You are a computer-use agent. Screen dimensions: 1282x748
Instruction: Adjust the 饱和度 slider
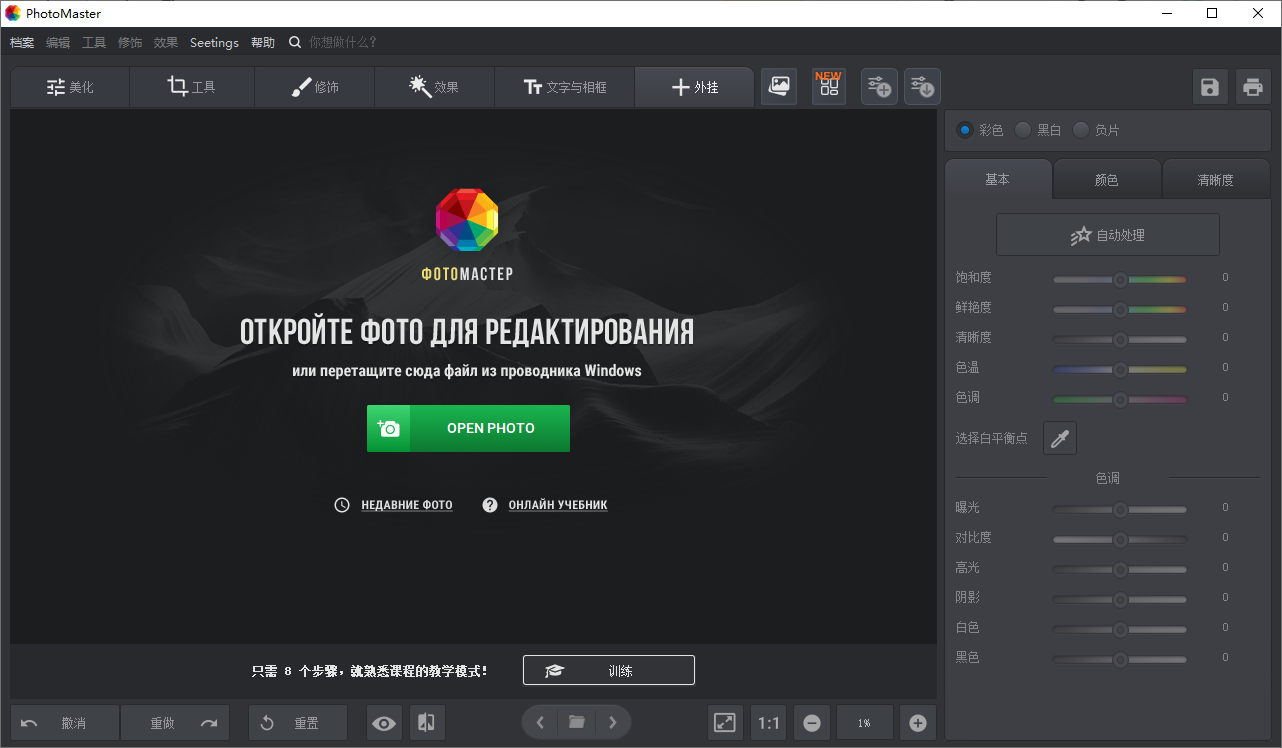(1118, 279)
